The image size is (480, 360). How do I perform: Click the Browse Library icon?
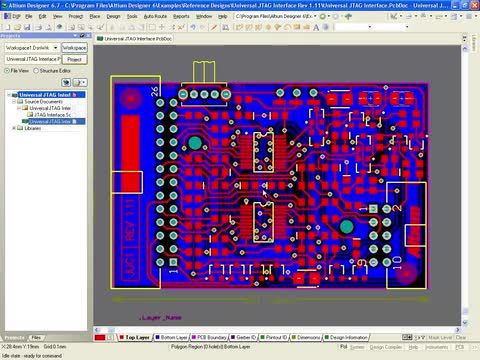(226, 27)
